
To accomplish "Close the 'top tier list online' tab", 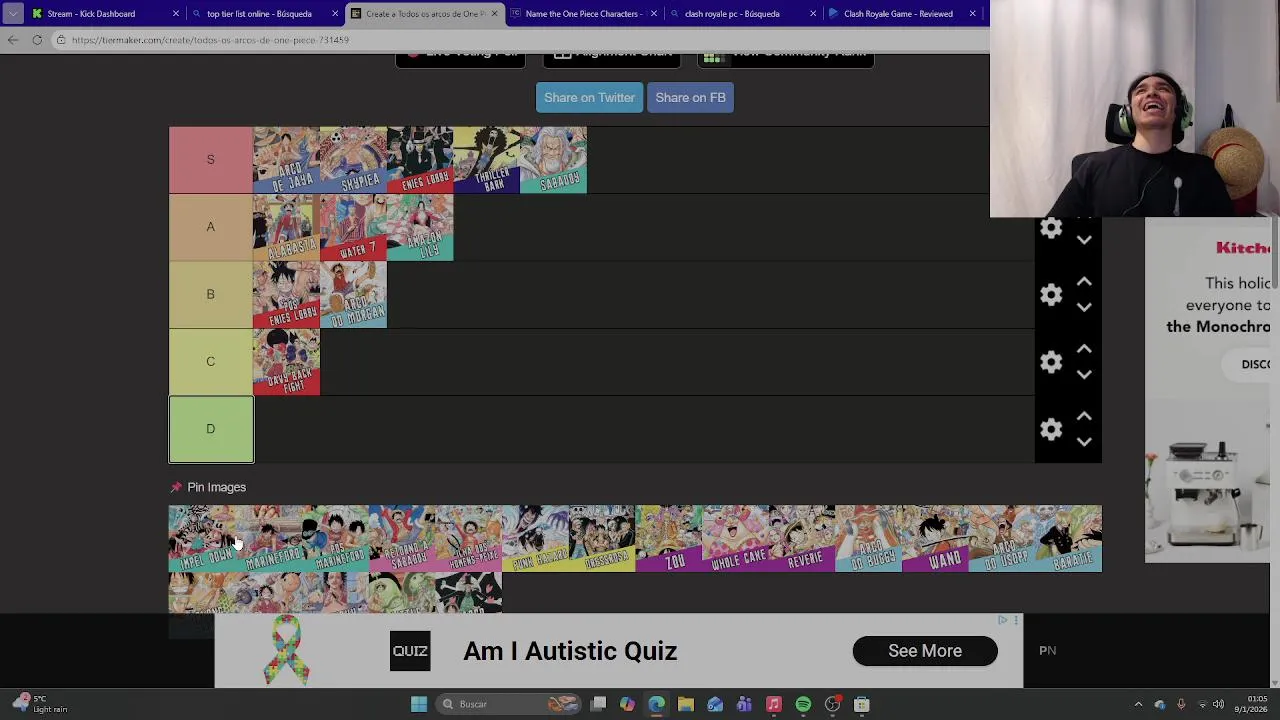I will point(335,14).
